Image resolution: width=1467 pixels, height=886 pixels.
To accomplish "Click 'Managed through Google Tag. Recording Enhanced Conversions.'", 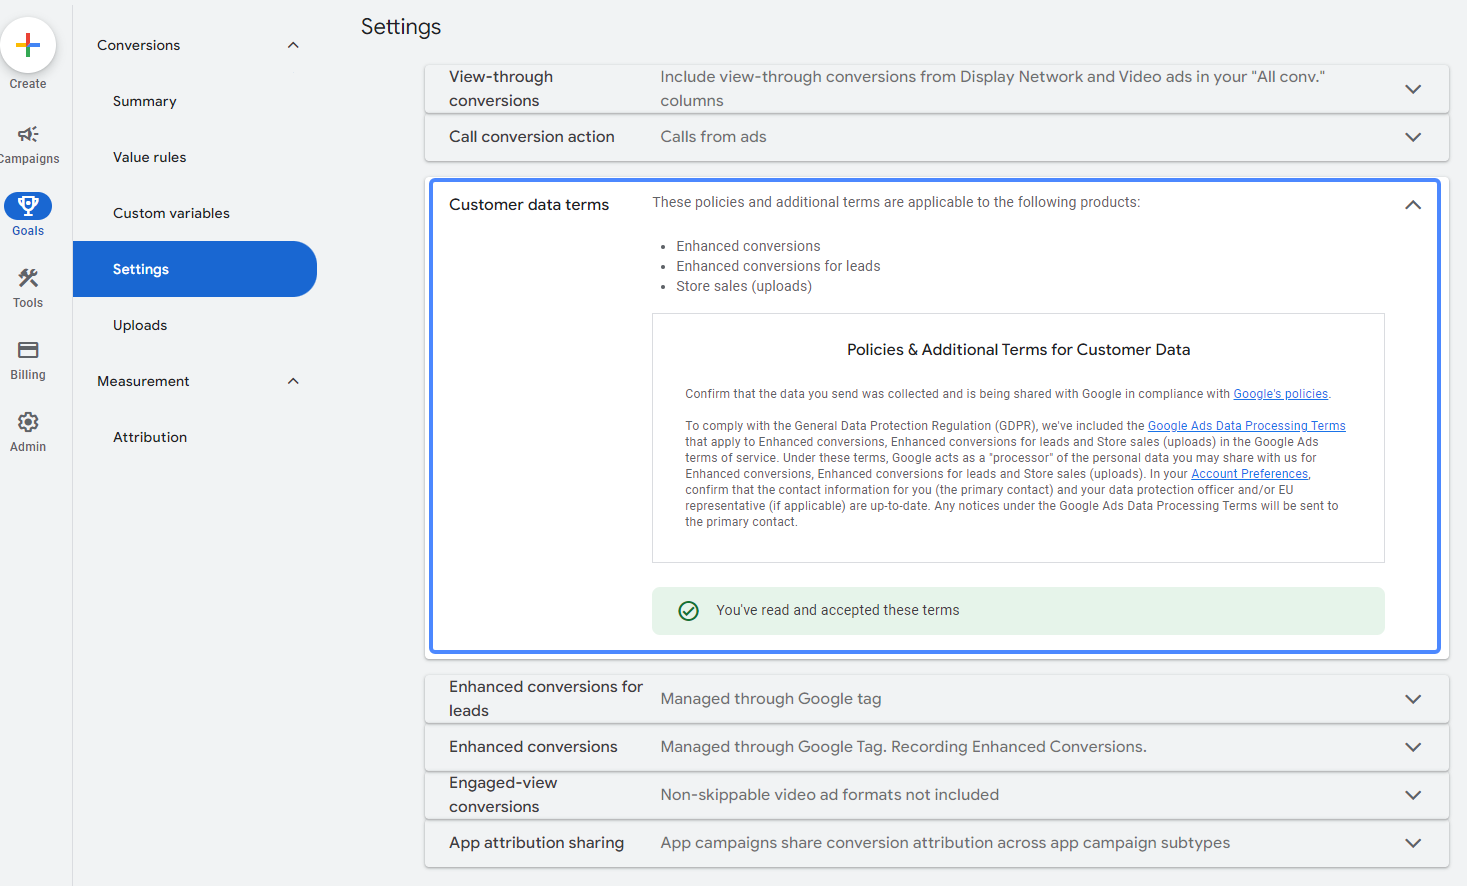I will pyautogui.click(x=903, y=747).
